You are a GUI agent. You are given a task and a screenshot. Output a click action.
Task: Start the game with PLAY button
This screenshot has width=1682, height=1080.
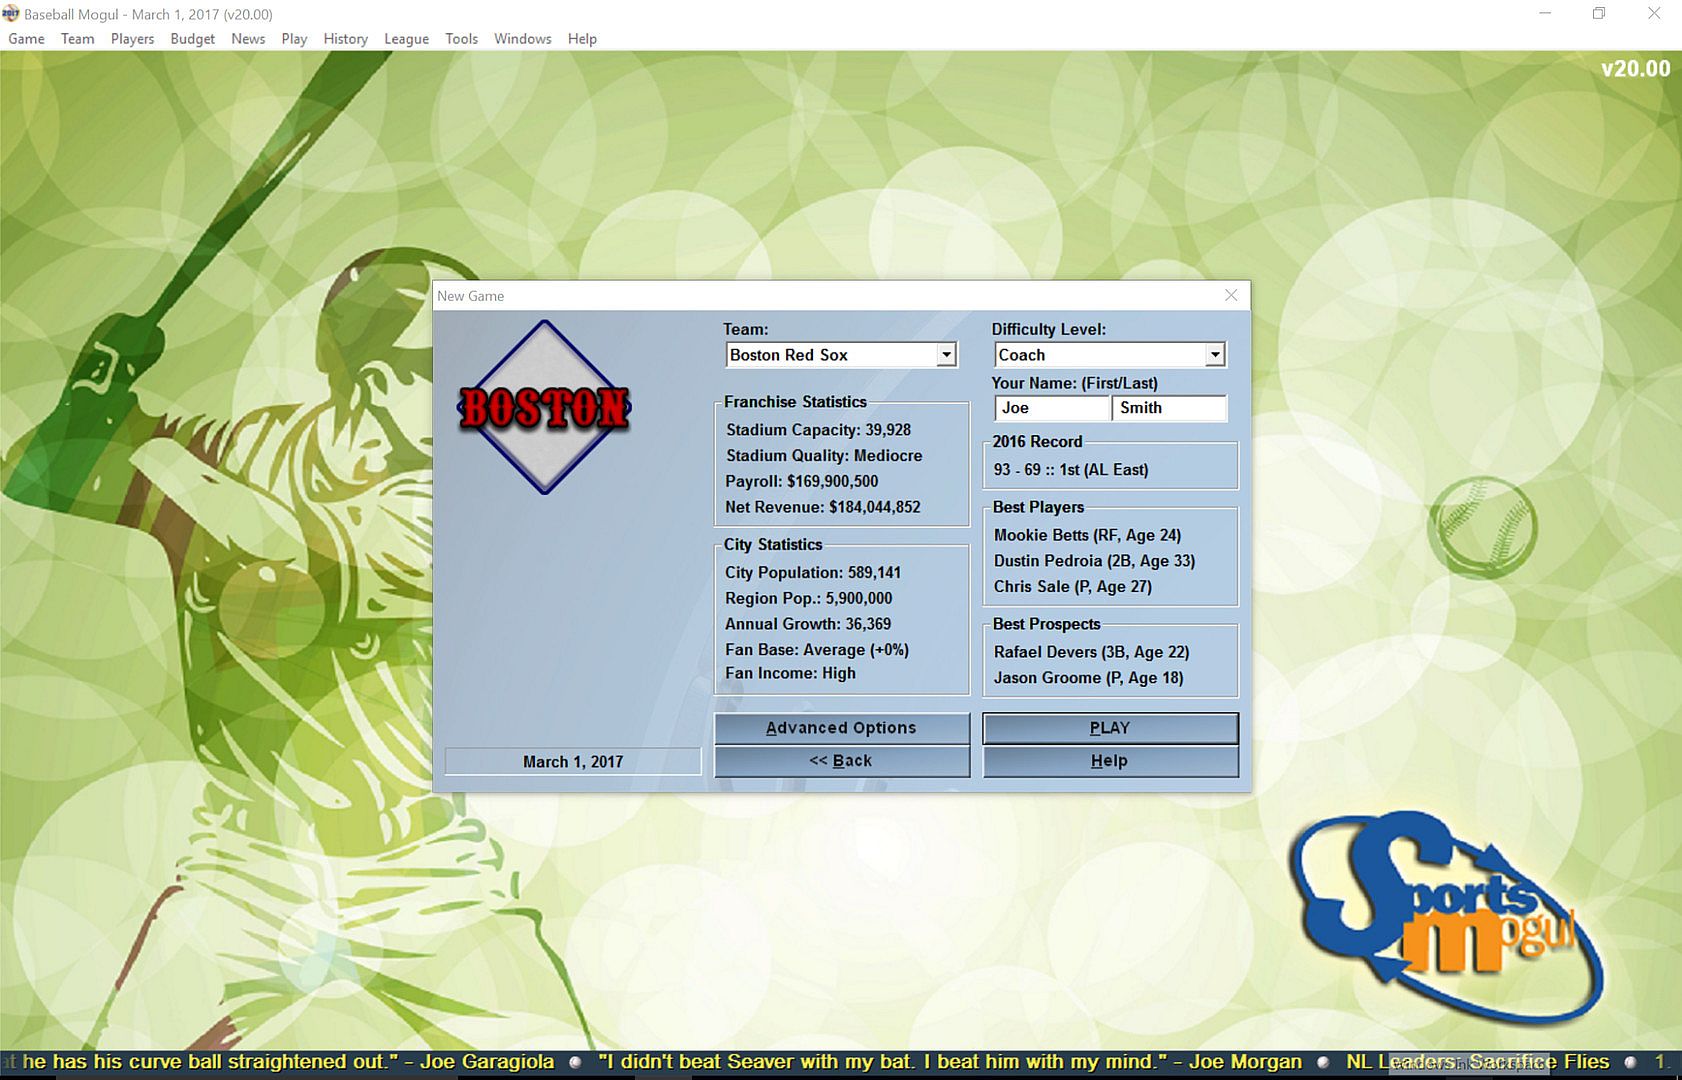tap(1110, 728)
